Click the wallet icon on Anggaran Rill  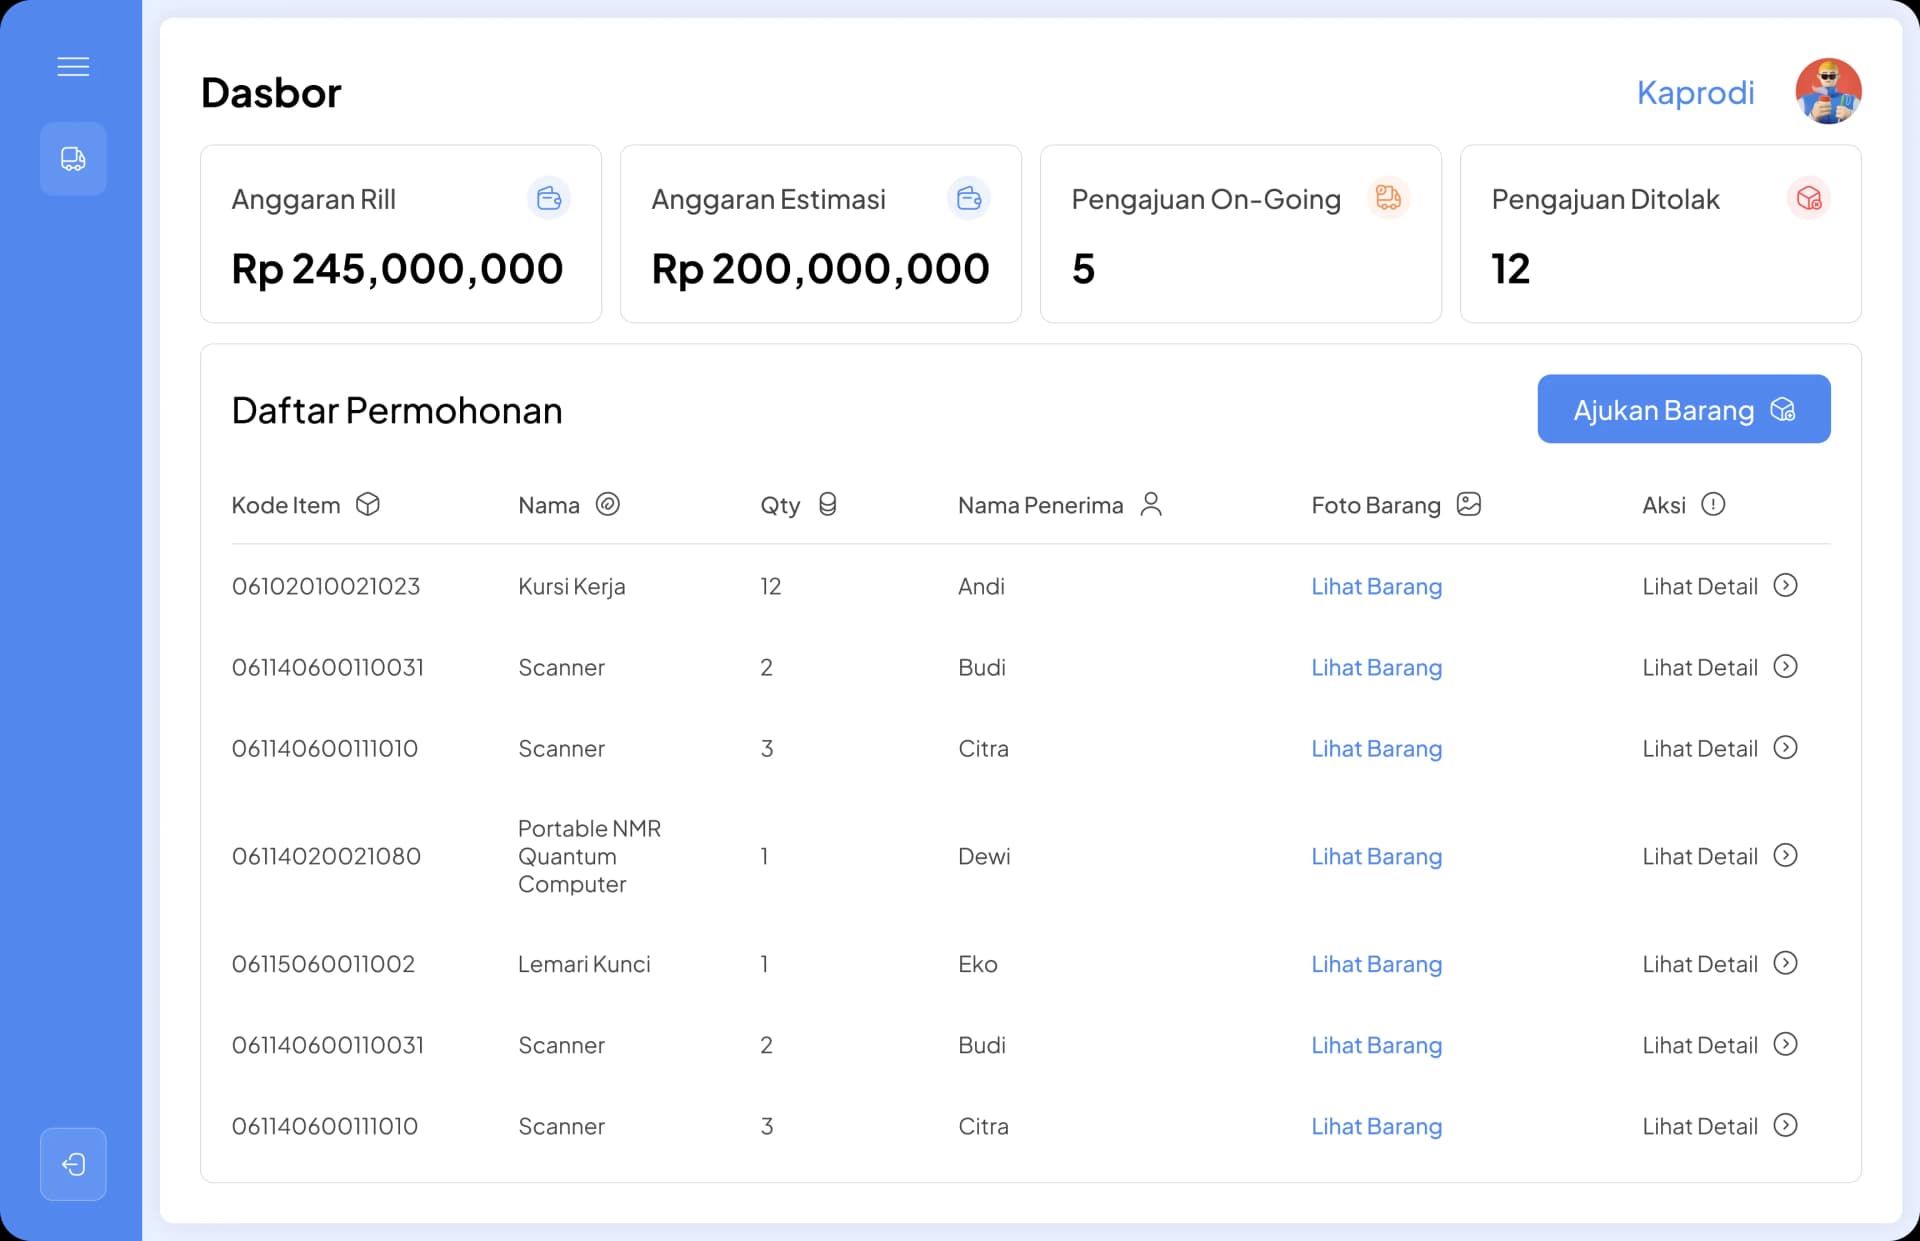coord(548,198)
